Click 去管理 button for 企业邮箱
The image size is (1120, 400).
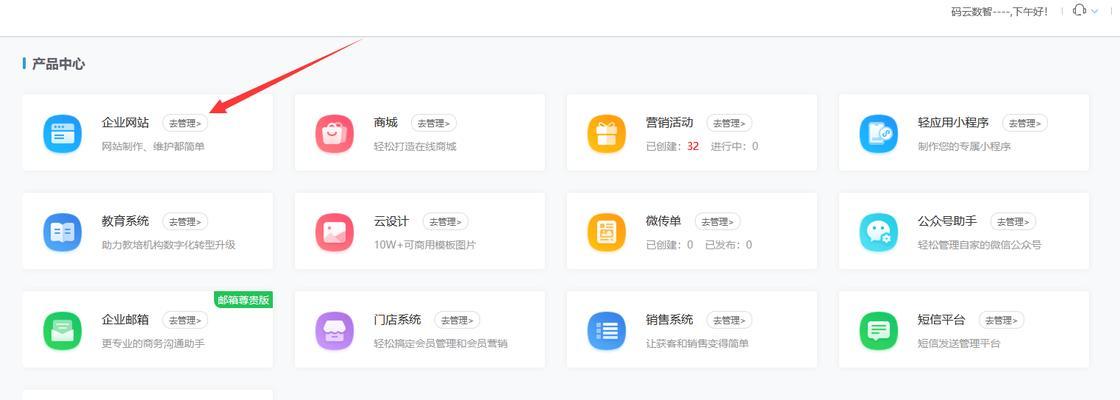(185, 320)
